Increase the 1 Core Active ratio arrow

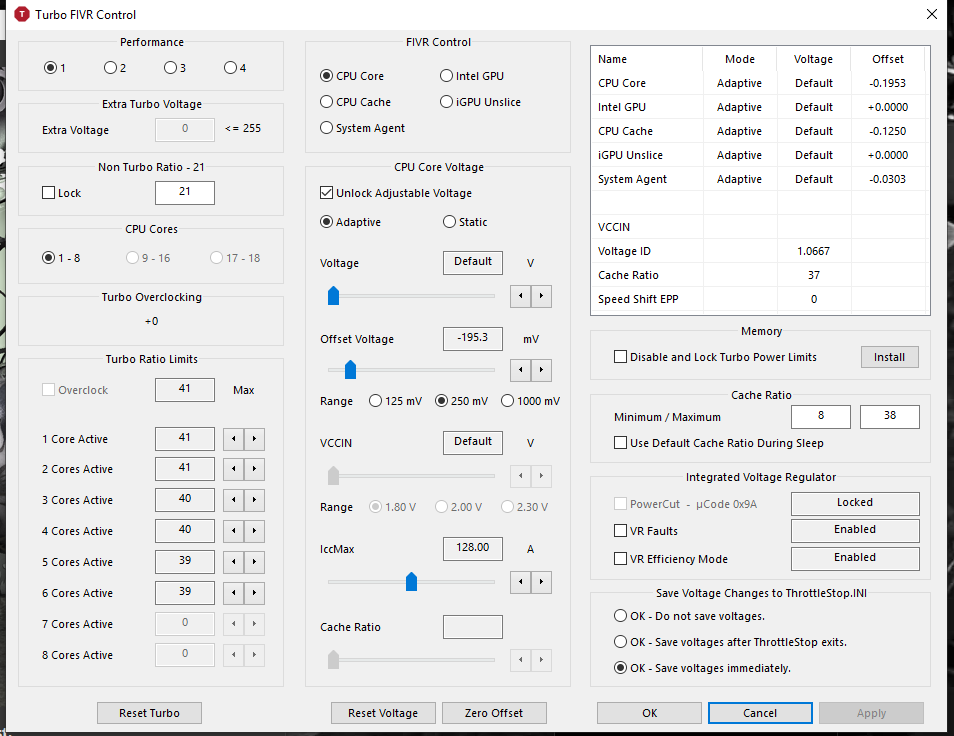tap(254, 439)
